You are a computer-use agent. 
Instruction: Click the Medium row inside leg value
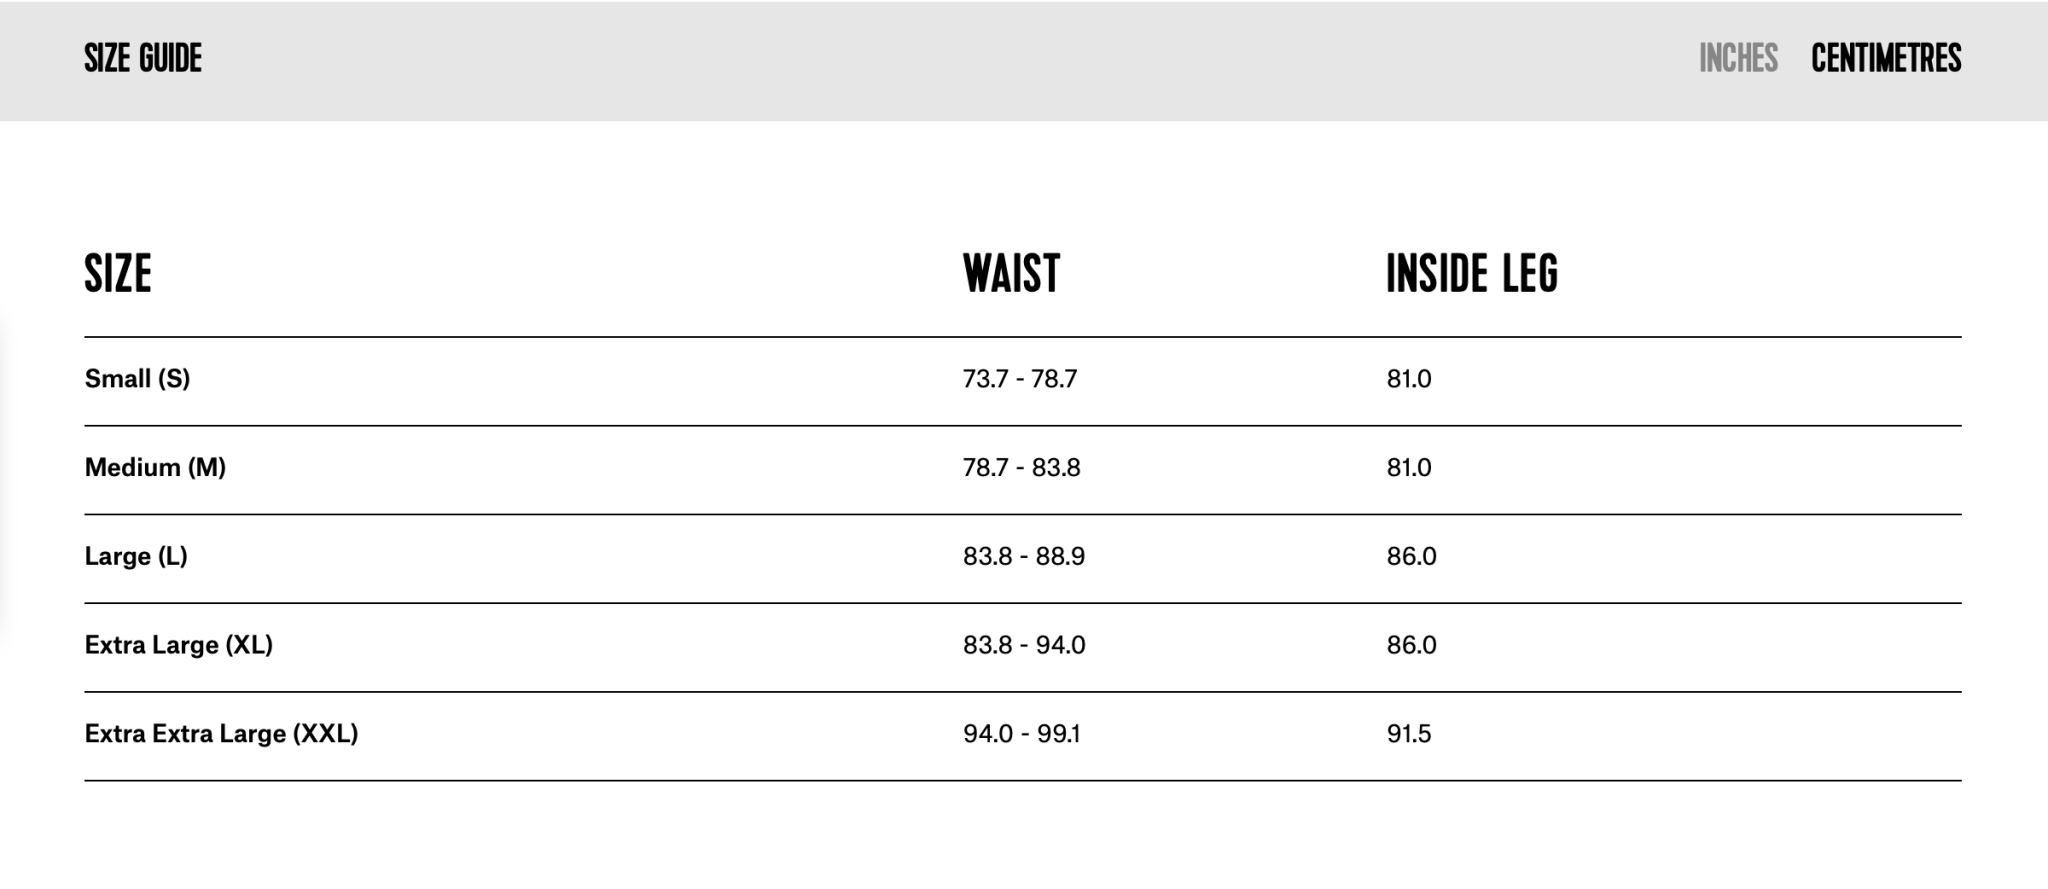point(1409,468)
